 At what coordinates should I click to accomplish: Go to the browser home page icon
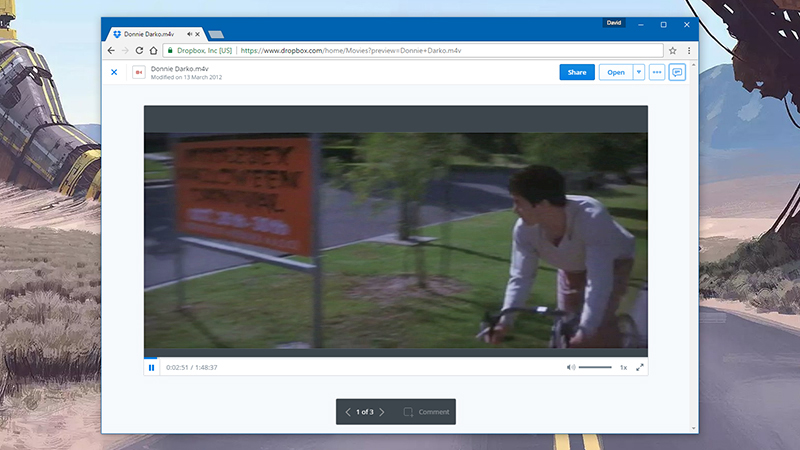point(154,51)
